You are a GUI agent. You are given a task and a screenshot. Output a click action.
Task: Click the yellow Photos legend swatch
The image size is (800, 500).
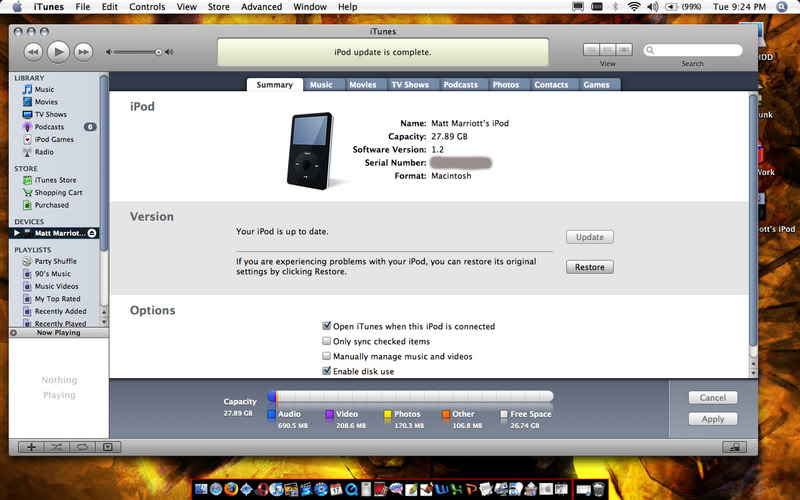click(388, 414)
